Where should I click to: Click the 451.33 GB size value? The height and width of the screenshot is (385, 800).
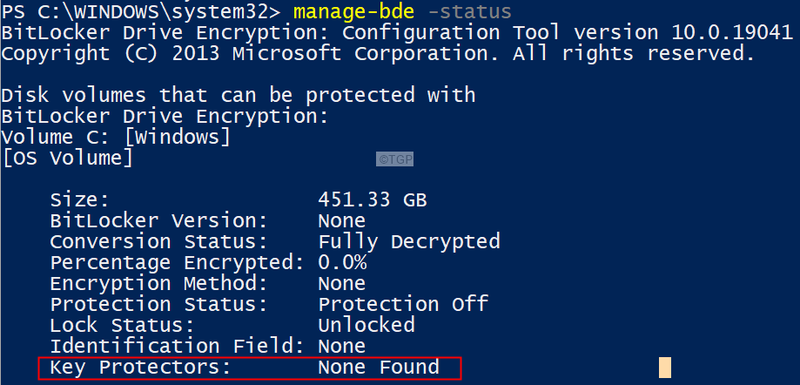pyautogui.click(x=372, y=199)
